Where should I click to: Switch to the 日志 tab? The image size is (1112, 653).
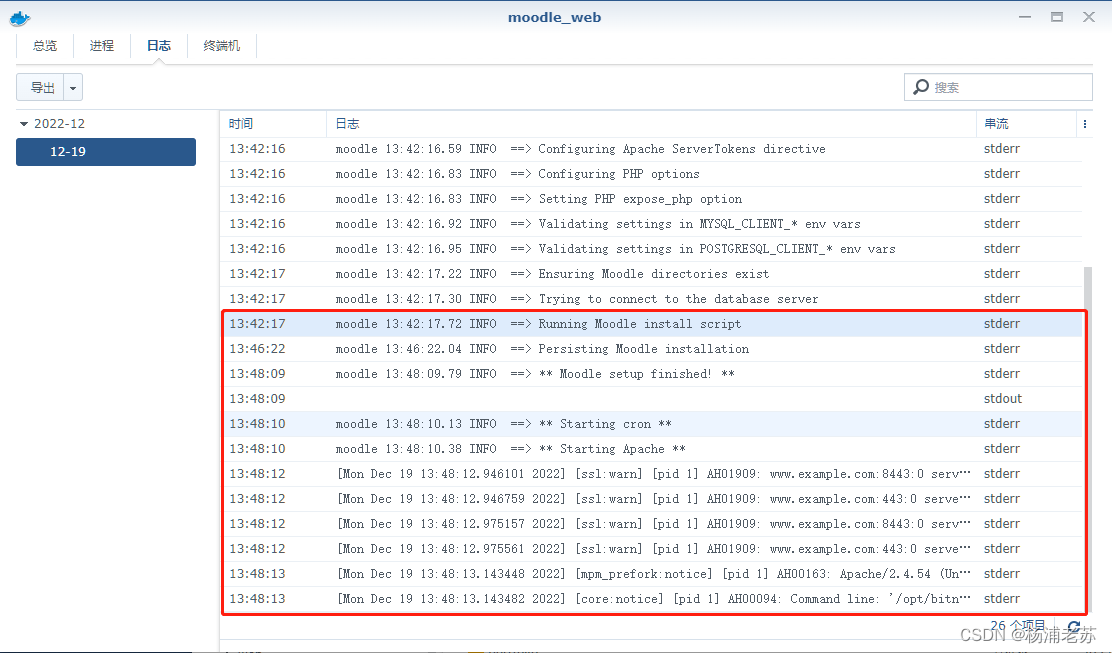159,45
